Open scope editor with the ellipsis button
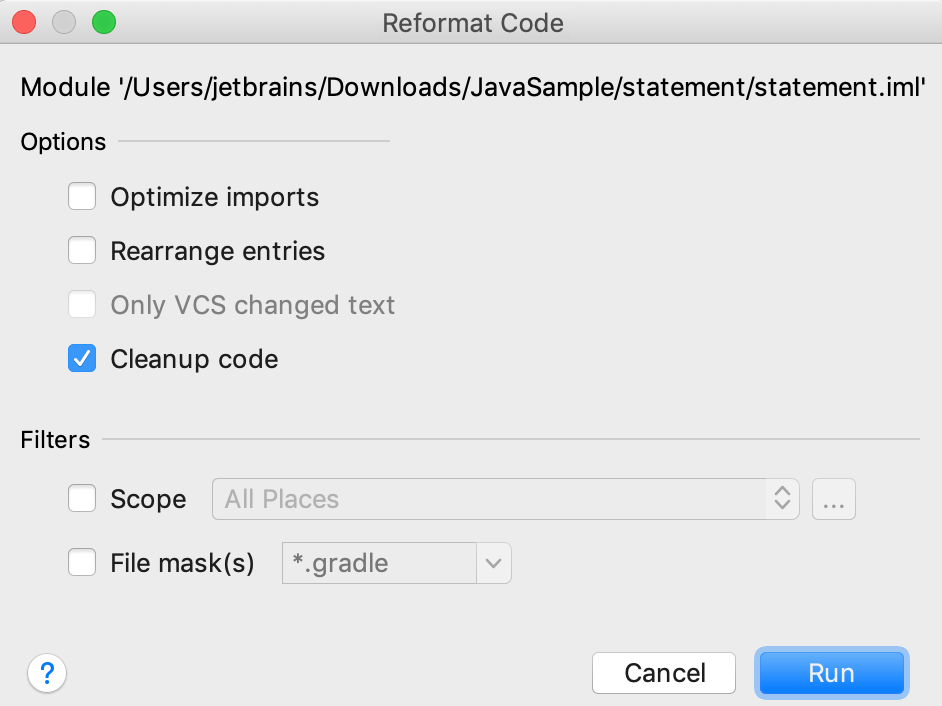The image size is (942, 706). click(x=833, y=499)
